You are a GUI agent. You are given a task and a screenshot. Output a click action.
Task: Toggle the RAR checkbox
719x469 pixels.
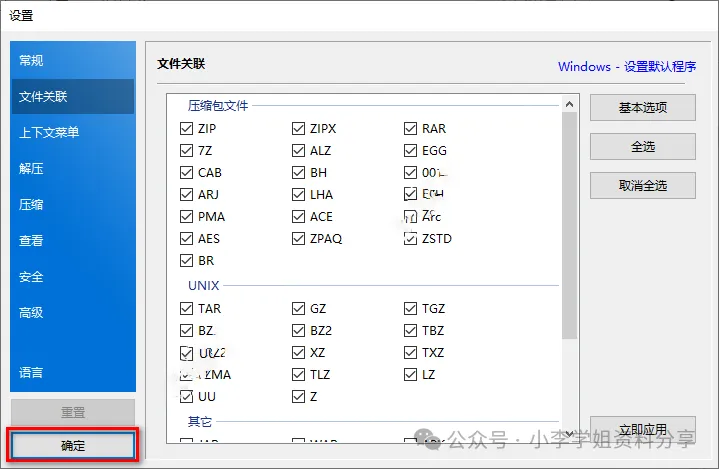tap(410, 128)
